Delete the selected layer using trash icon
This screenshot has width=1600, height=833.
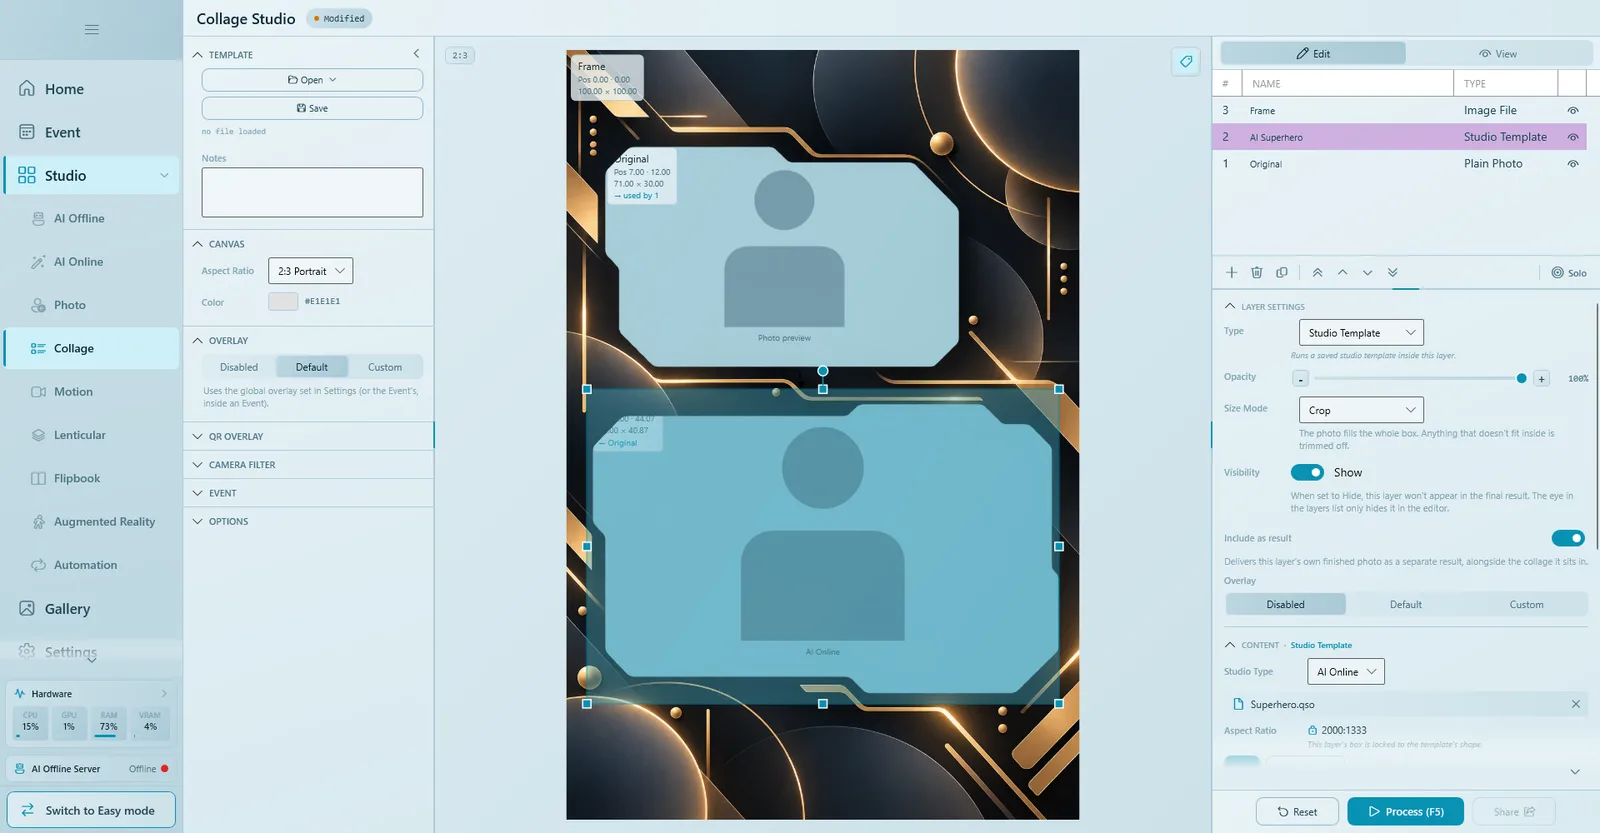point(1257,272)
